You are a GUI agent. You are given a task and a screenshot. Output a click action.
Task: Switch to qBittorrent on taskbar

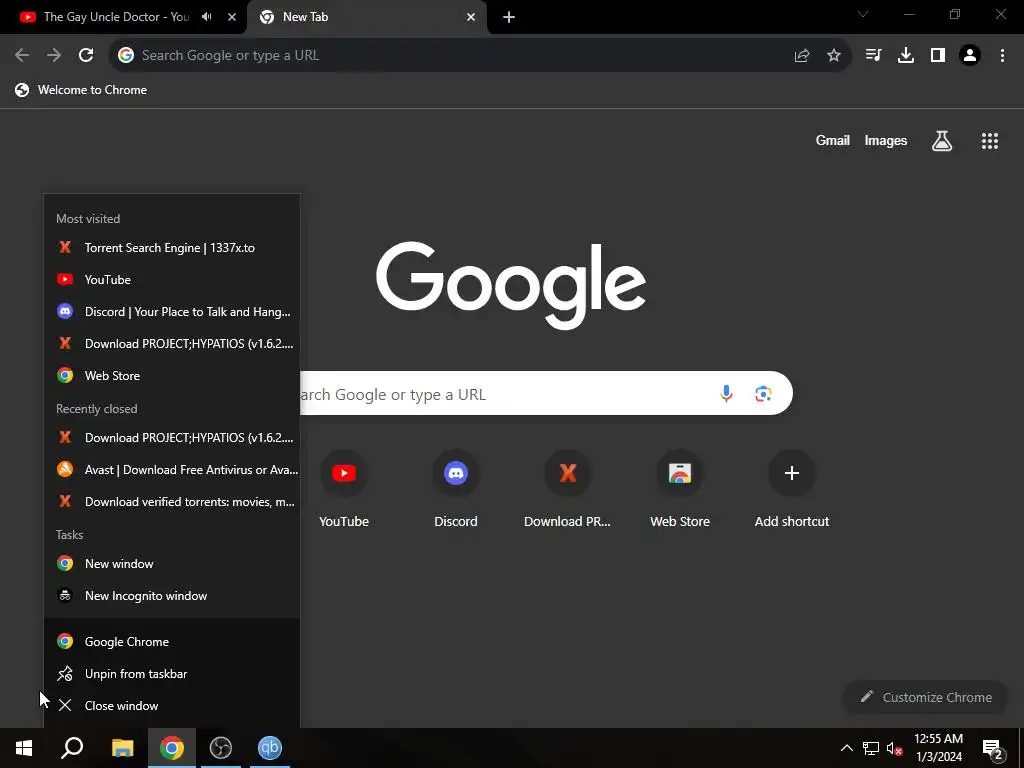click(x=270, y=748)
